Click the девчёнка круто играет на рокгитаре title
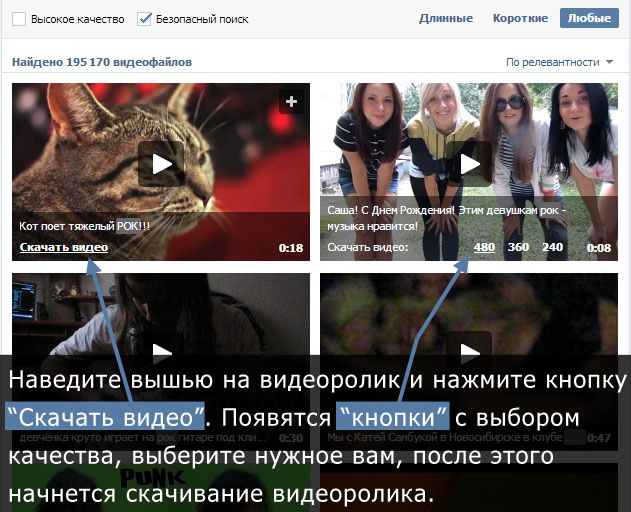The image size is (631, 512). click(130, 437)
